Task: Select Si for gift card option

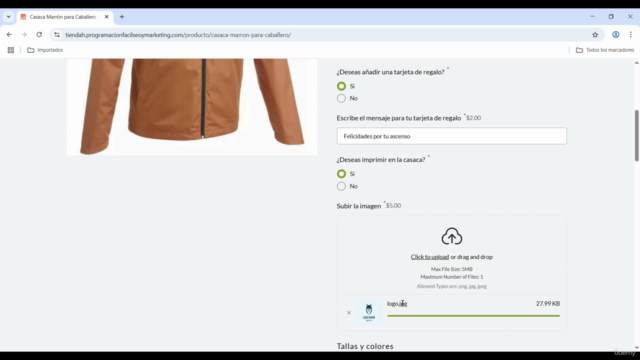Action: [341, 86]
